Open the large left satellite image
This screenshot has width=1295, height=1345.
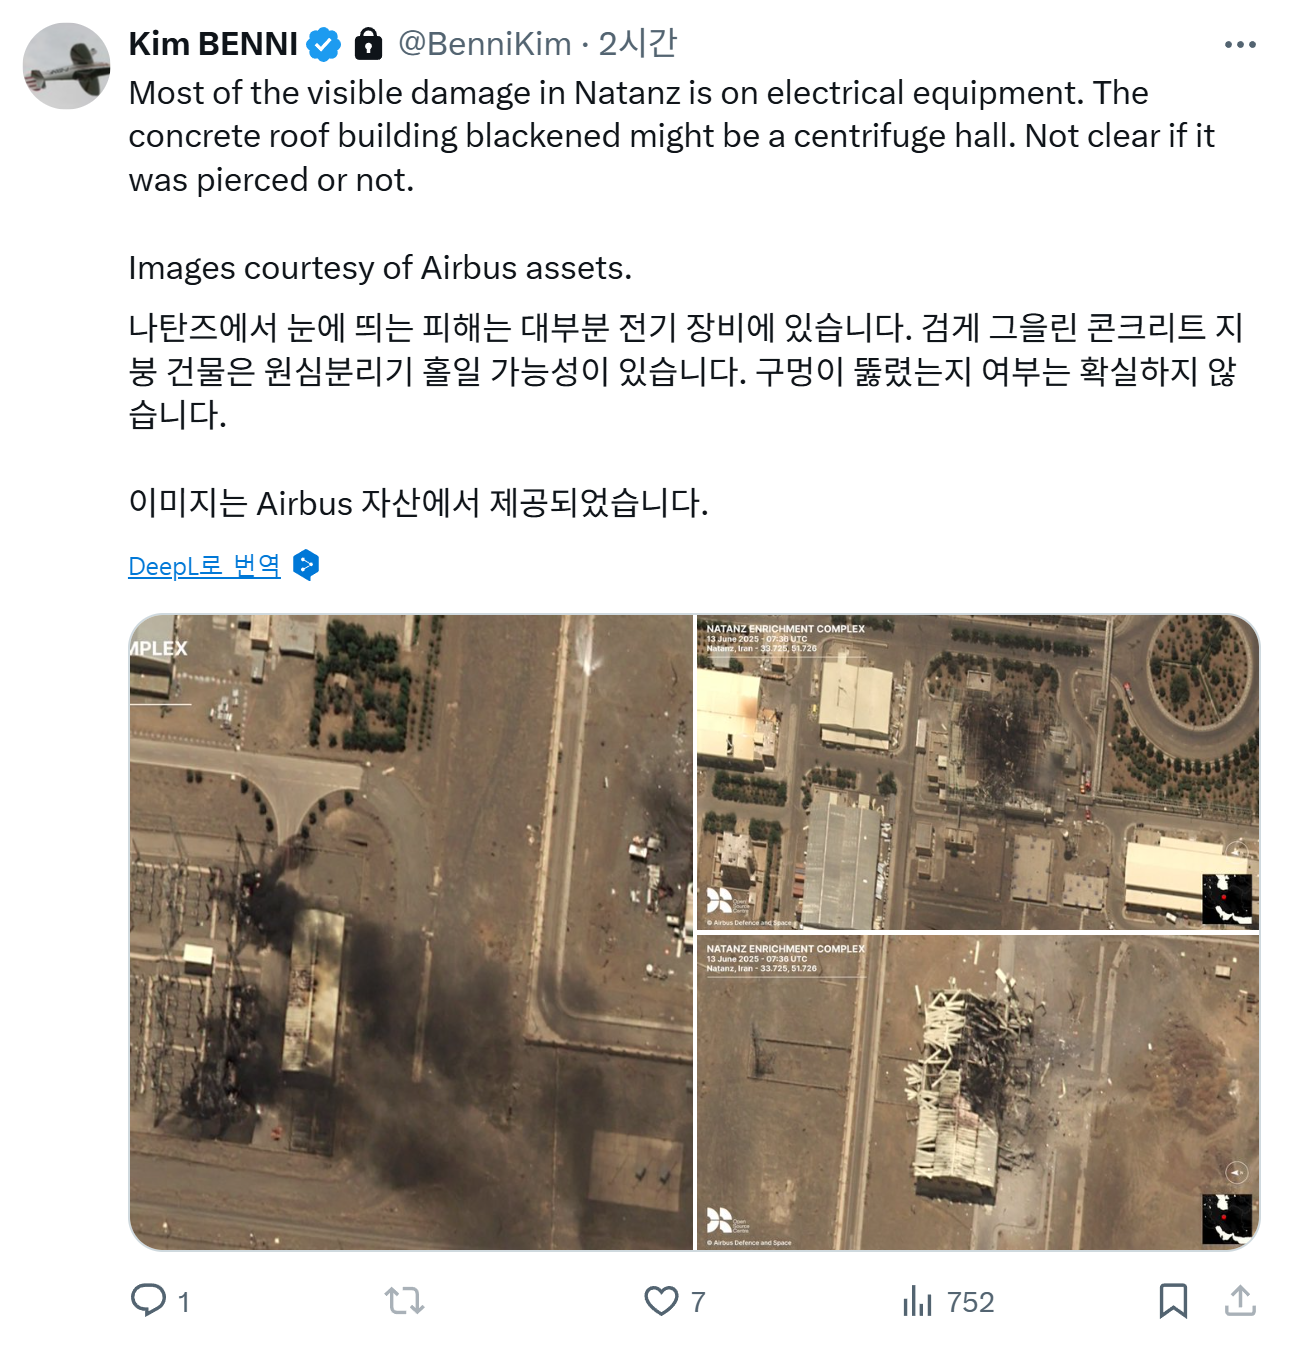coord(411,932)
